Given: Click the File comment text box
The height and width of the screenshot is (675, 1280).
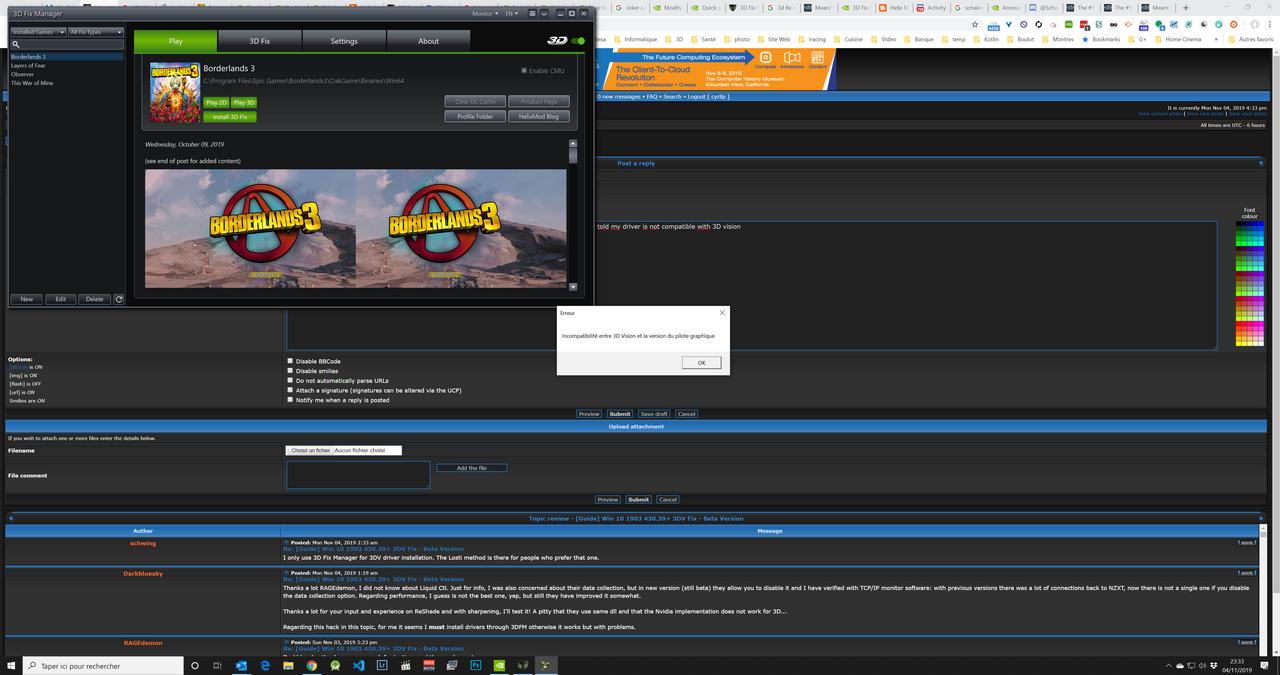Looking at the screenshot, I should click(x=358, y=475).
